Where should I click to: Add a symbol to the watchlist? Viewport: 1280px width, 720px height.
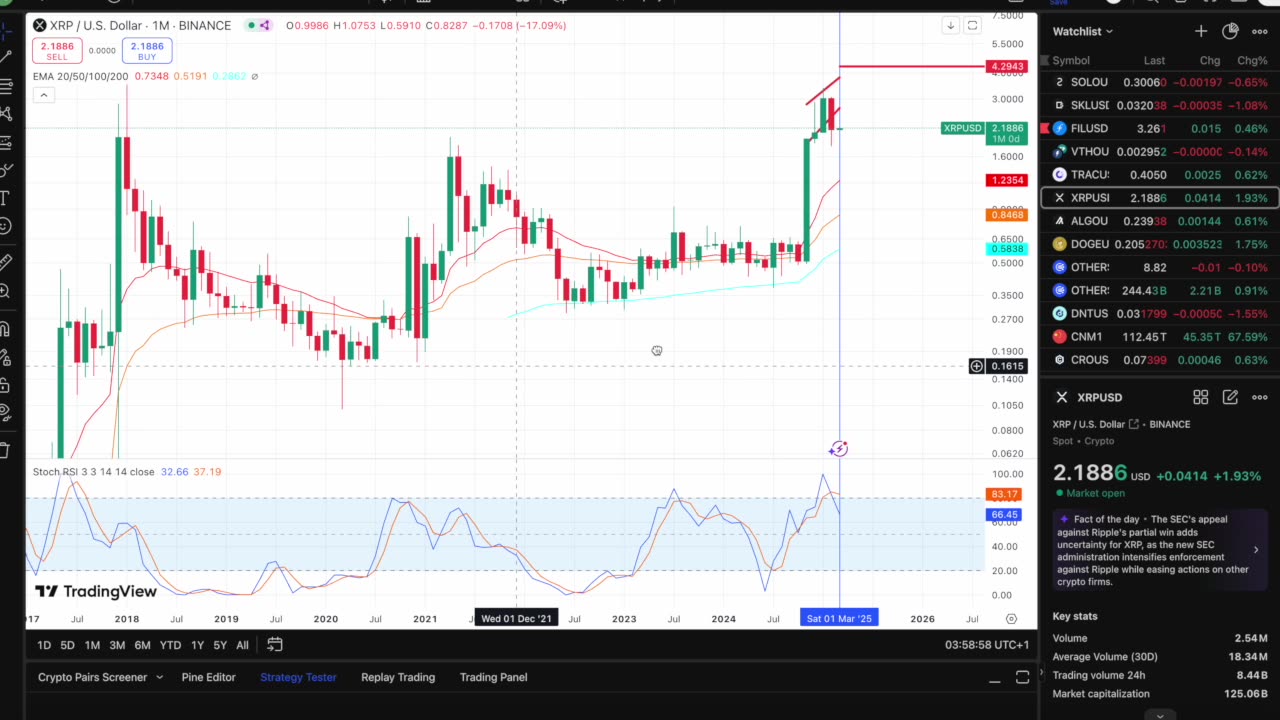[1200, 32]
